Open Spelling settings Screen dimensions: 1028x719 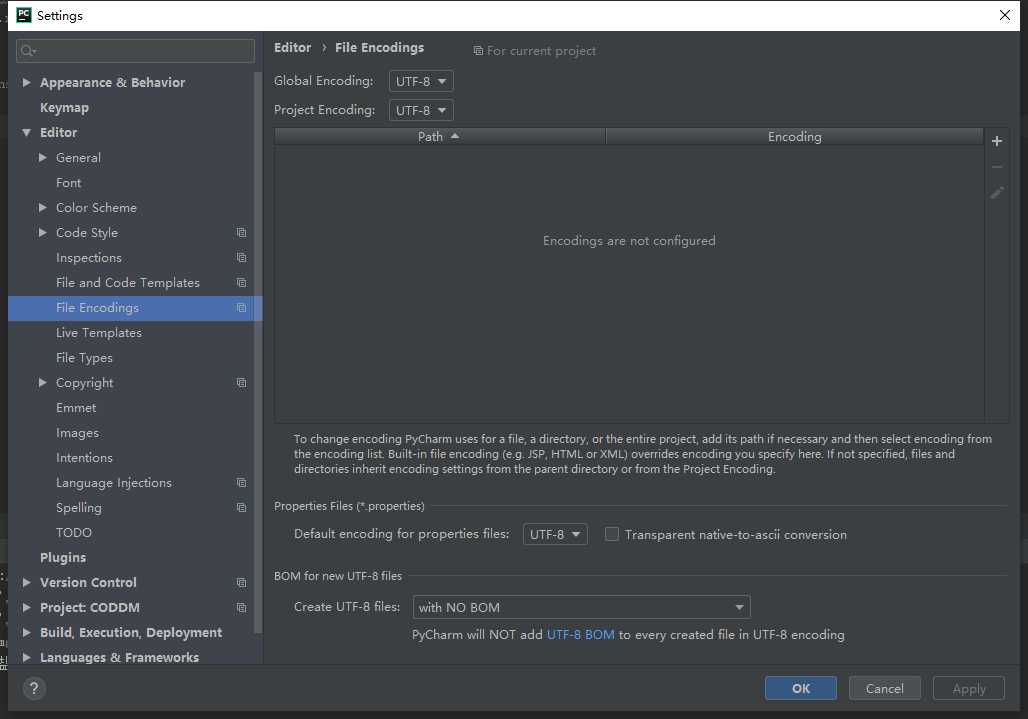pyautogui.click(x=79, y=507)
